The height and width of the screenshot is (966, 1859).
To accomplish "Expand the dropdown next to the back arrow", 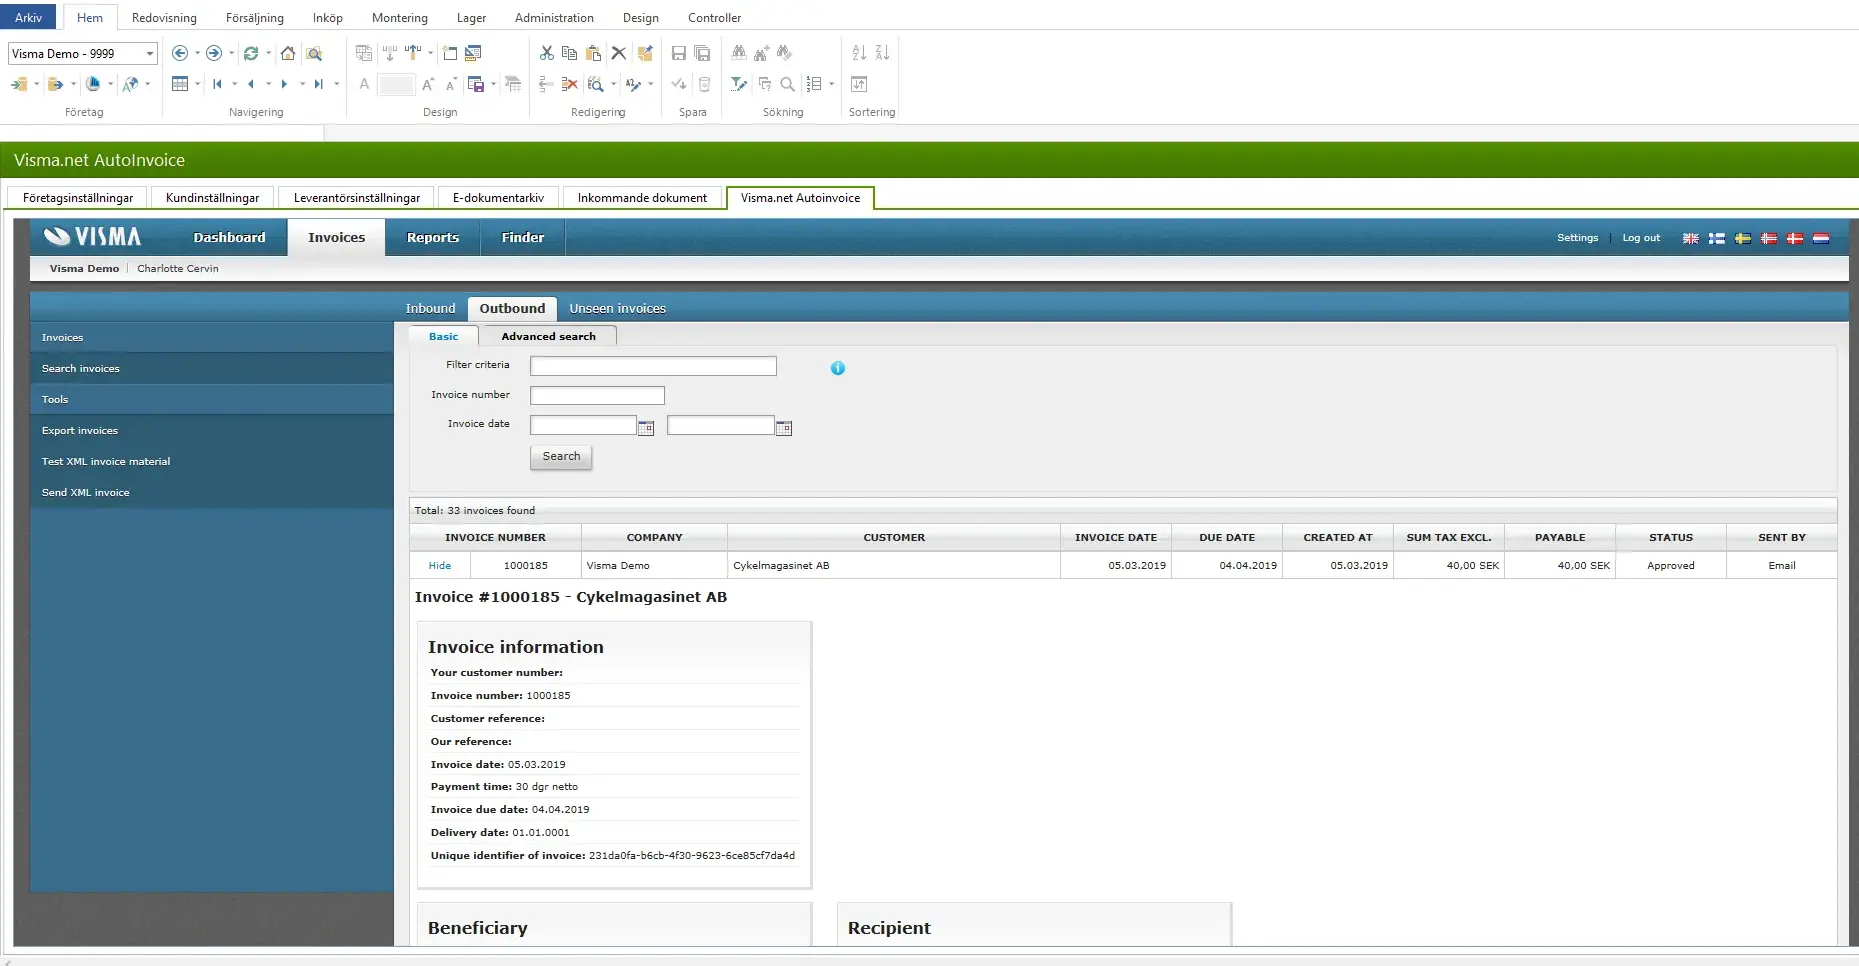I will pos(196,53).
